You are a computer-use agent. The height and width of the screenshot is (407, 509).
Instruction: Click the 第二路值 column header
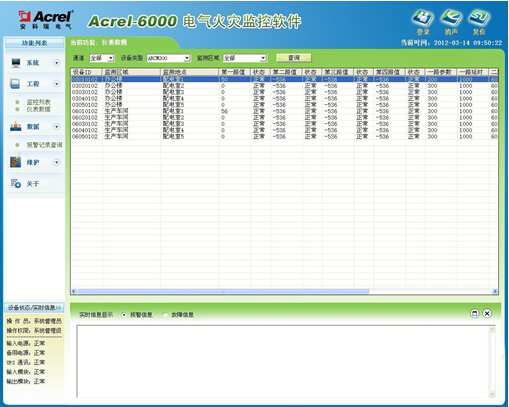[286, 72]
